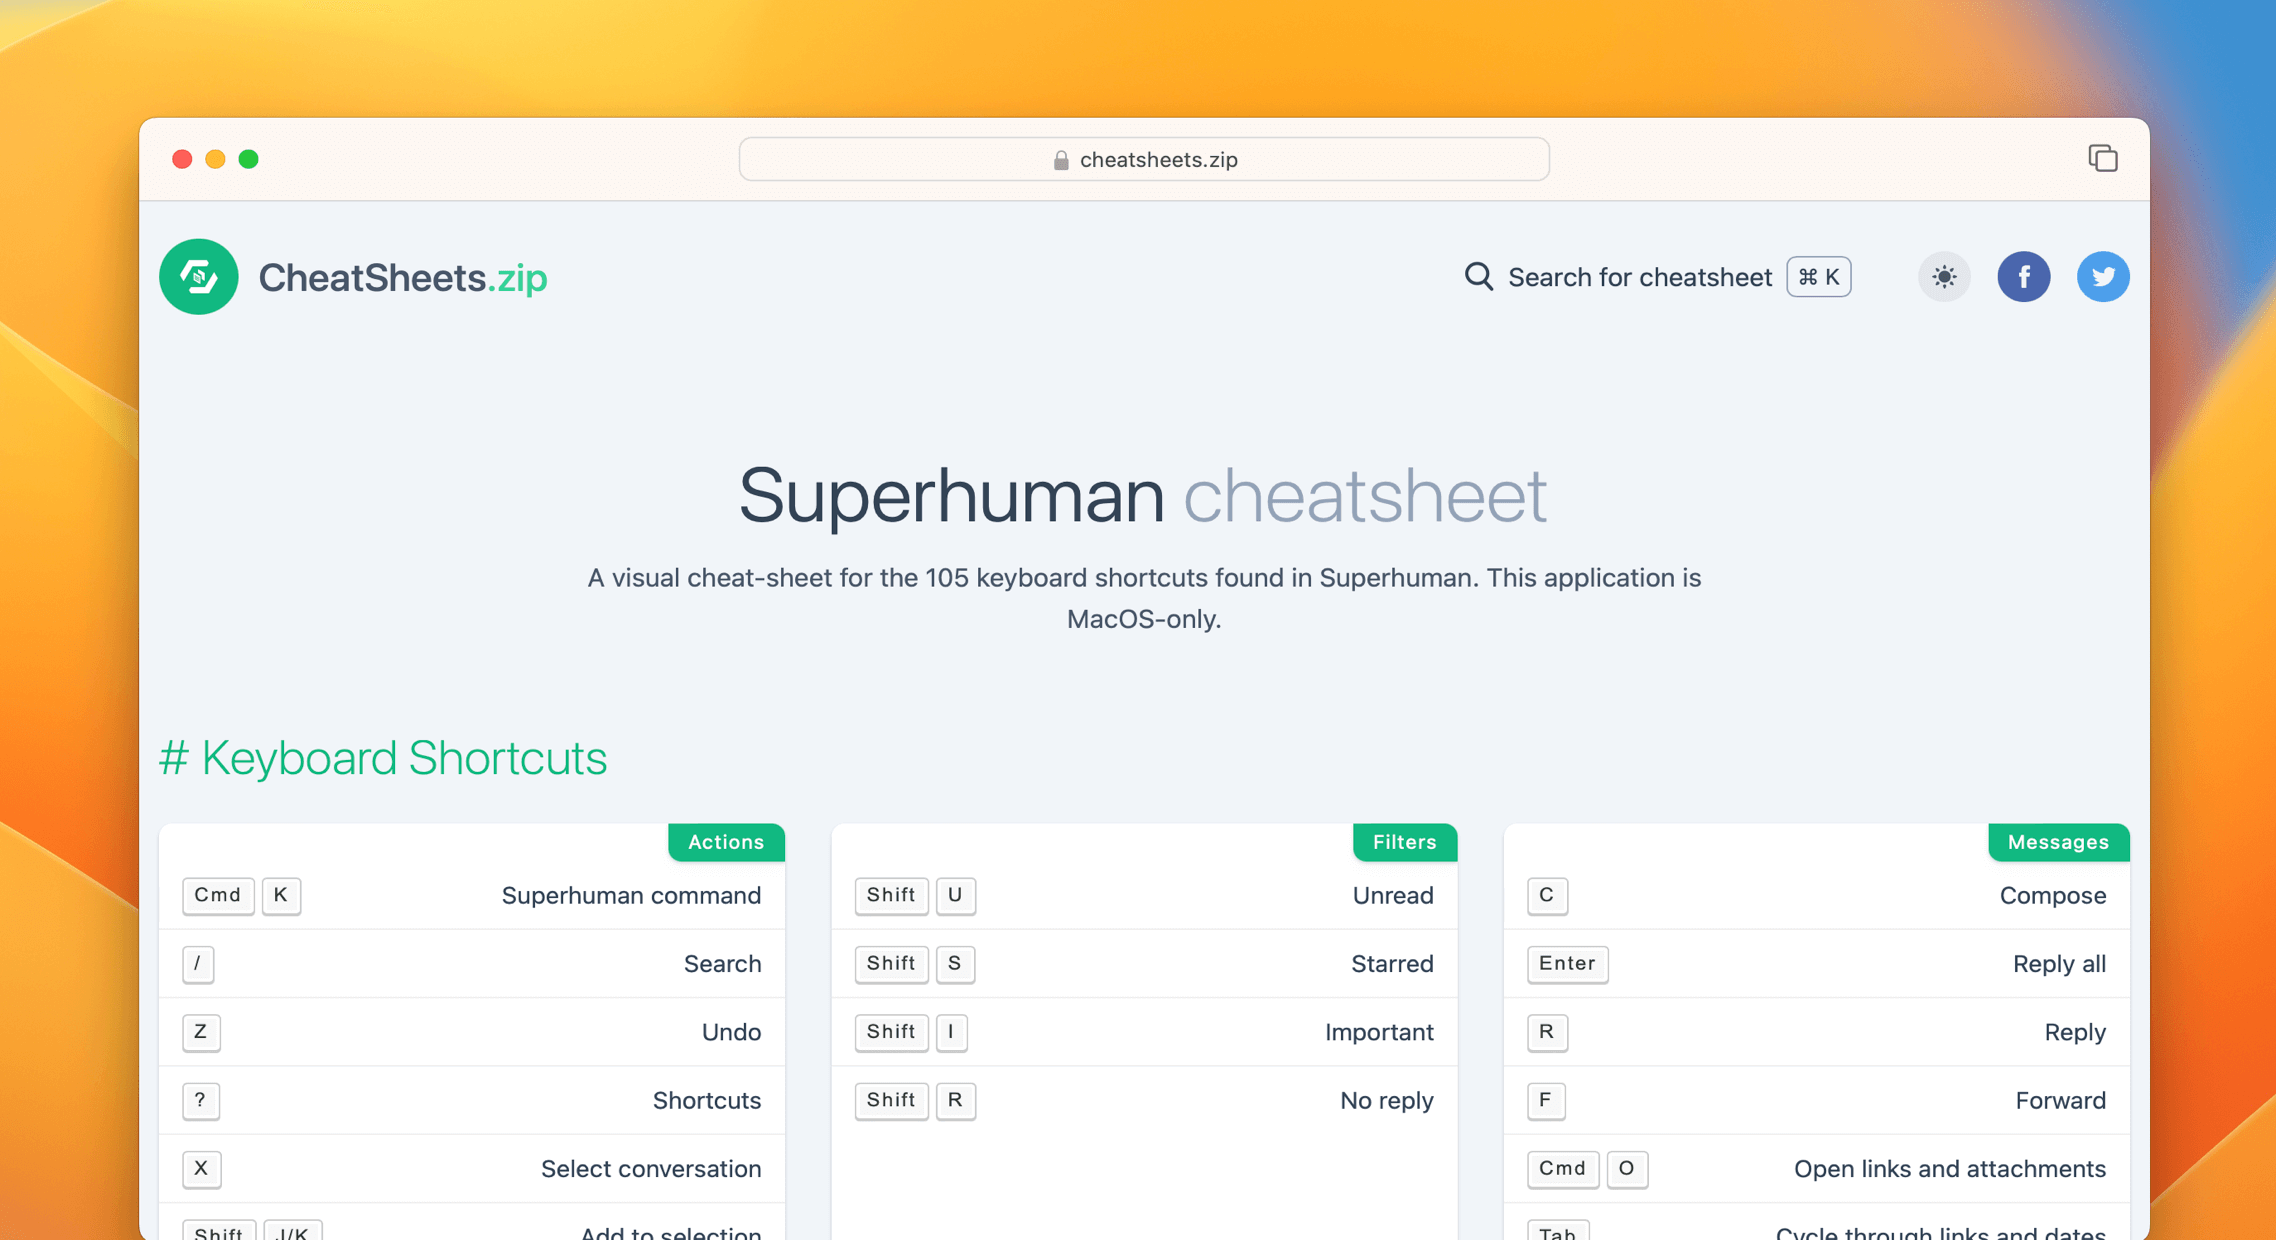Click the F key for Forward

1546,1100
